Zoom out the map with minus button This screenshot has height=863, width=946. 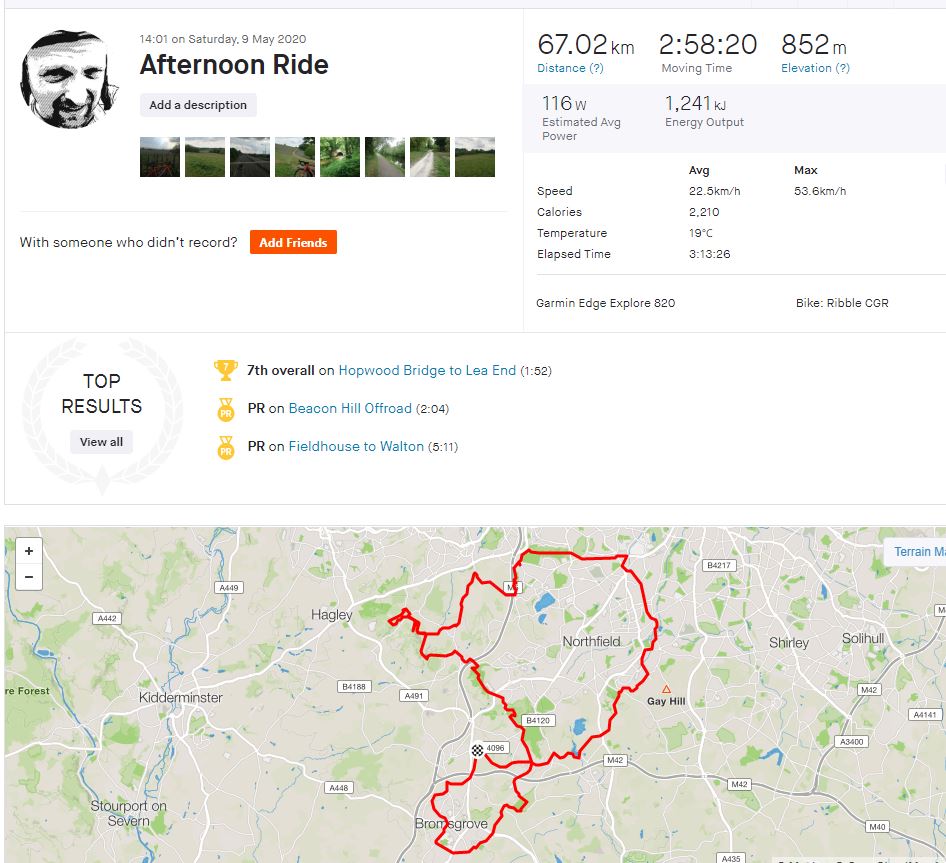[29, 577]
